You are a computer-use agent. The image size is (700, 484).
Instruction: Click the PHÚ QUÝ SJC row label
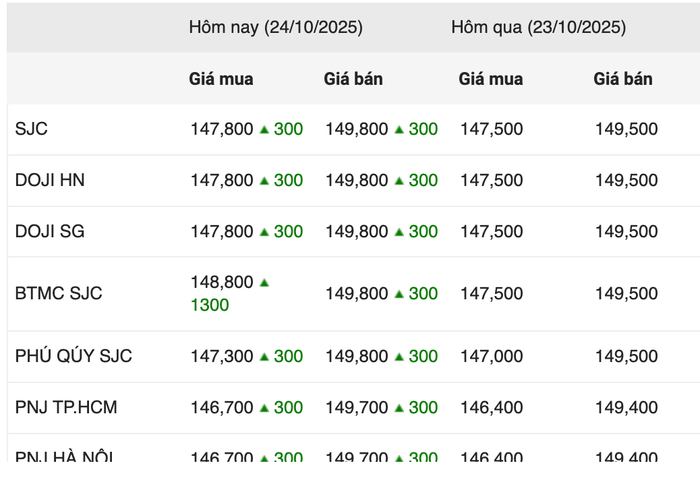(74, 356)
